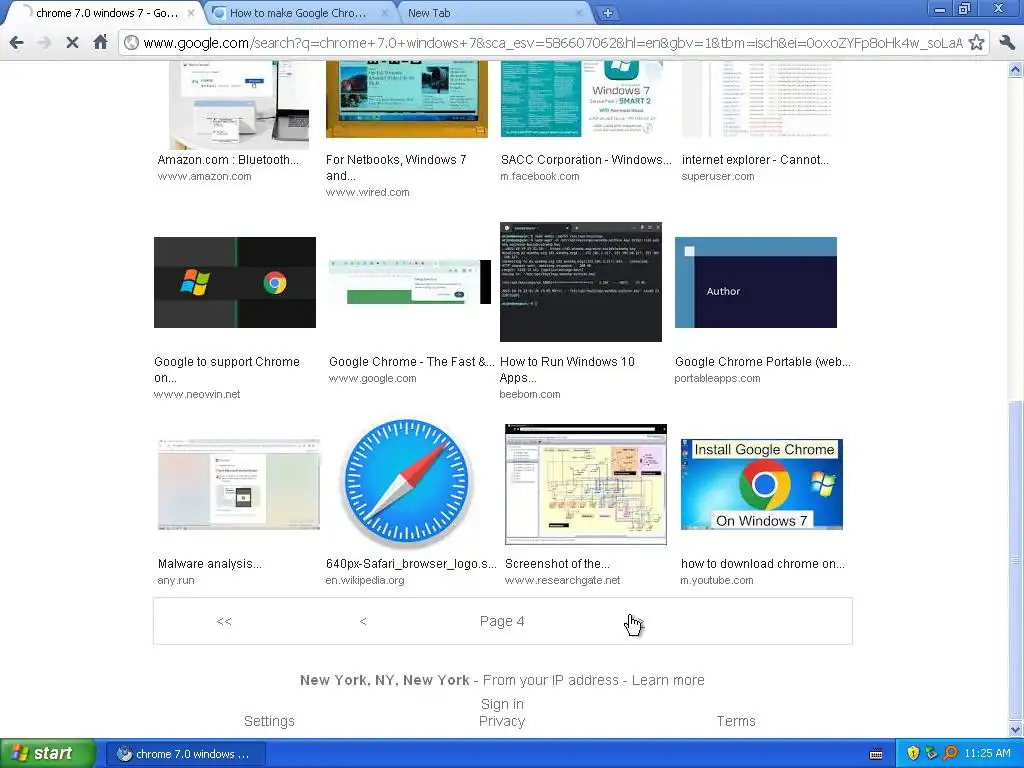This screenshot has height=768, width=1024.
Task: Click the 'Page 4' pagination text
Action: 502,621
